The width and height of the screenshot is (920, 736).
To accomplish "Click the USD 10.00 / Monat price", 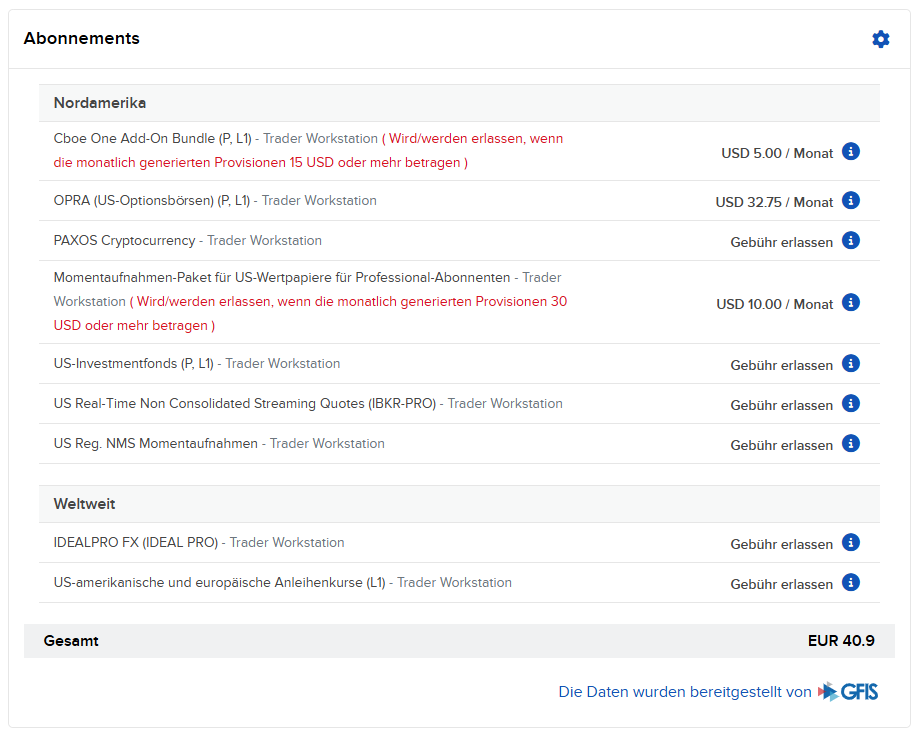I will tap(774, 305).
